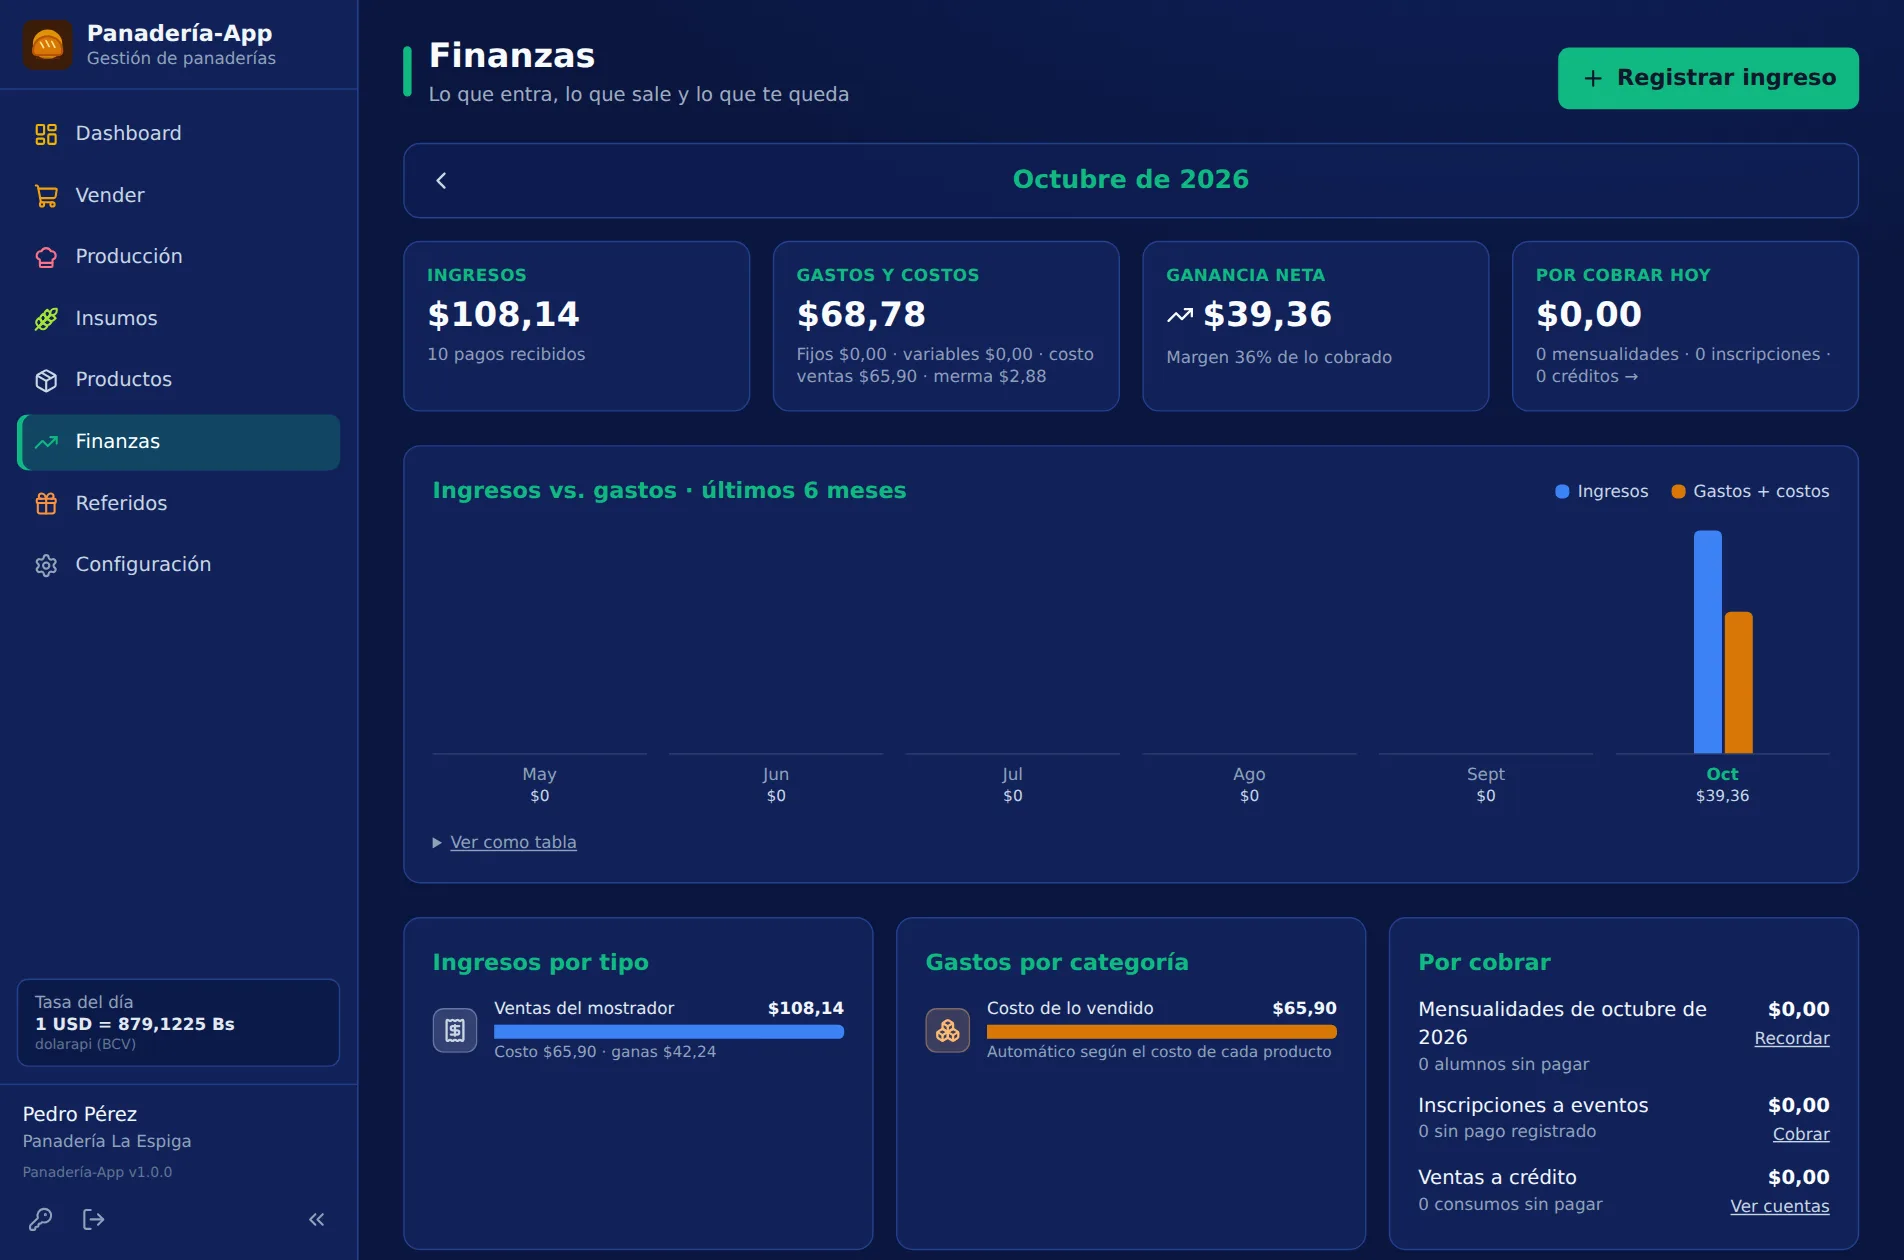
Task: Click the orange Costo de lo vendido bar
Action: coord(1162,1032)
